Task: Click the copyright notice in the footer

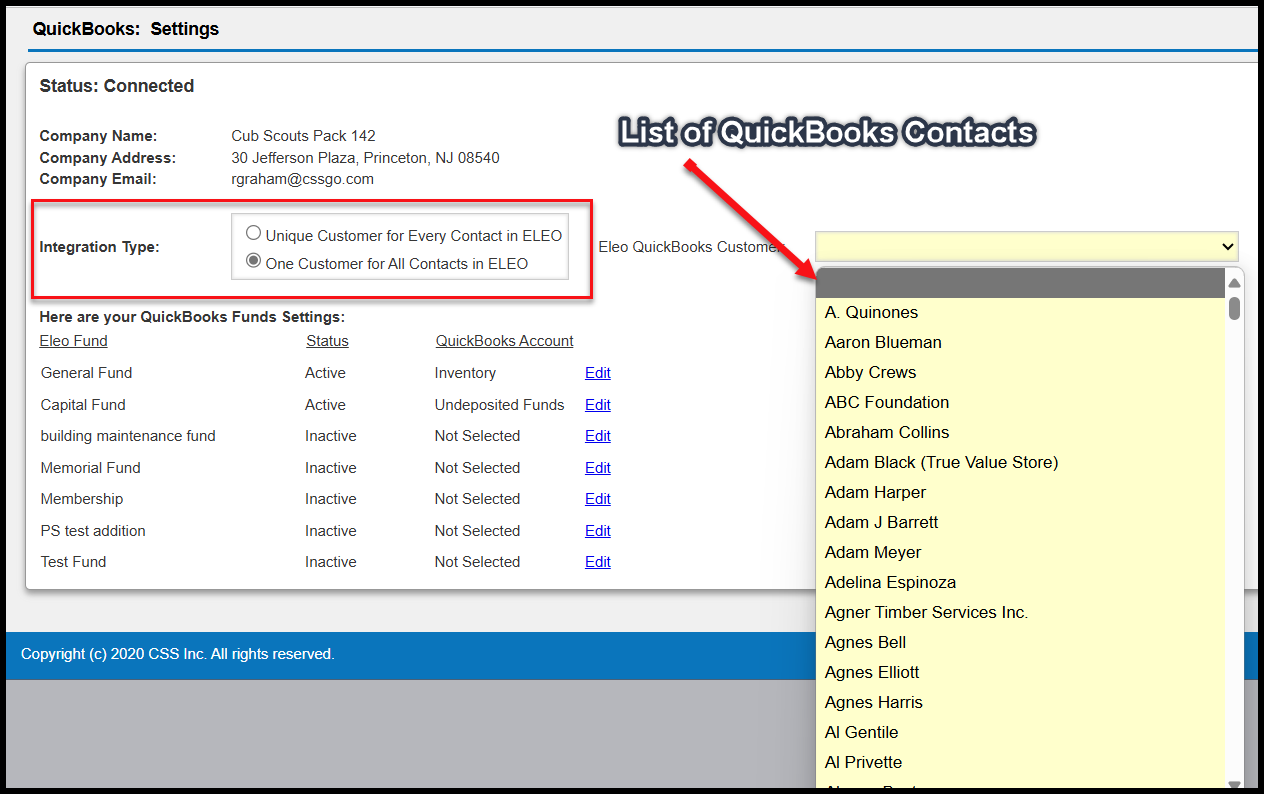Action: point(177,654)
